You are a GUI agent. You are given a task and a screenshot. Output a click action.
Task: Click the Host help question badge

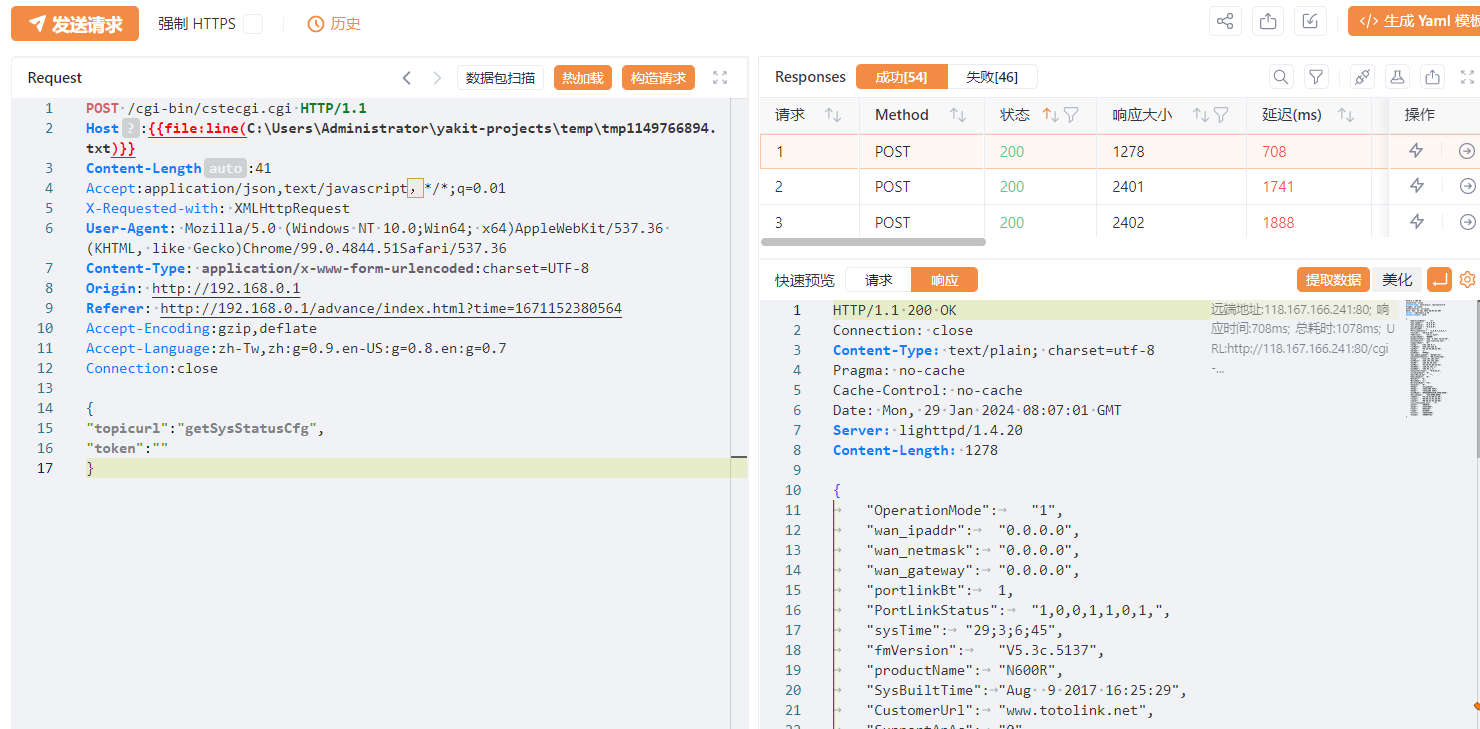[x=133, y=128]
